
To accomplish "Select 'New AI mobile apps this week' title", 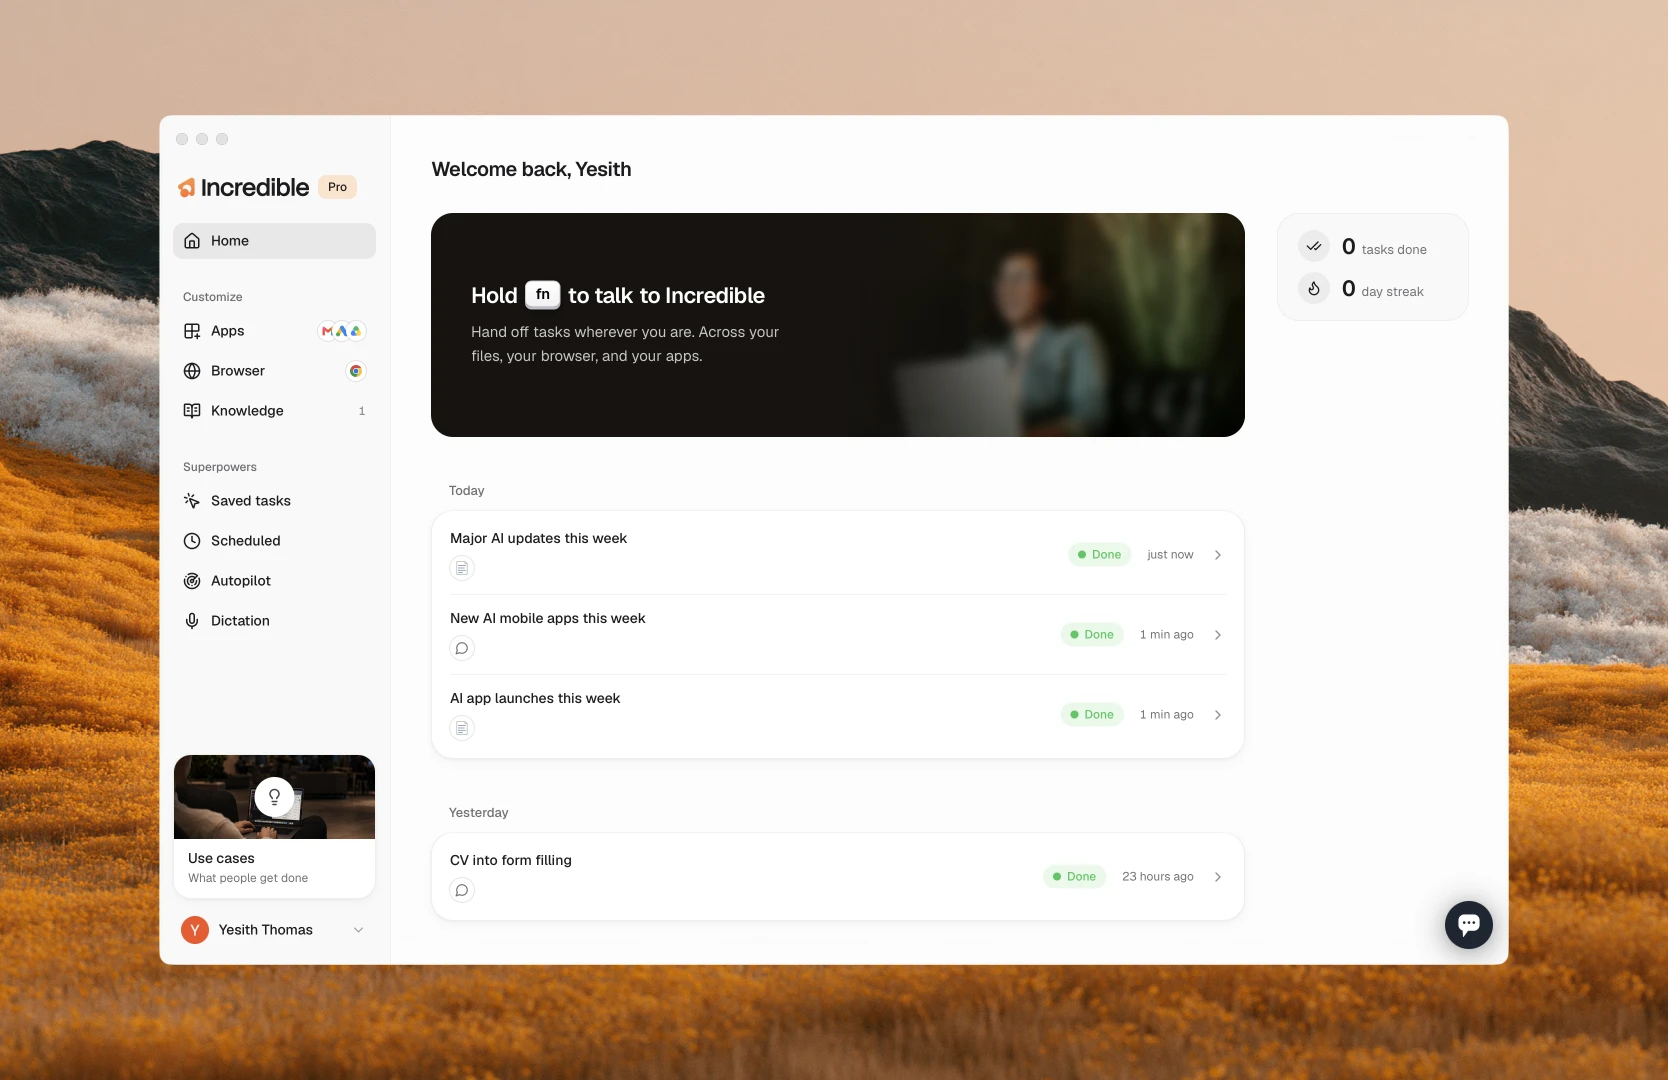I will (548, 619).
